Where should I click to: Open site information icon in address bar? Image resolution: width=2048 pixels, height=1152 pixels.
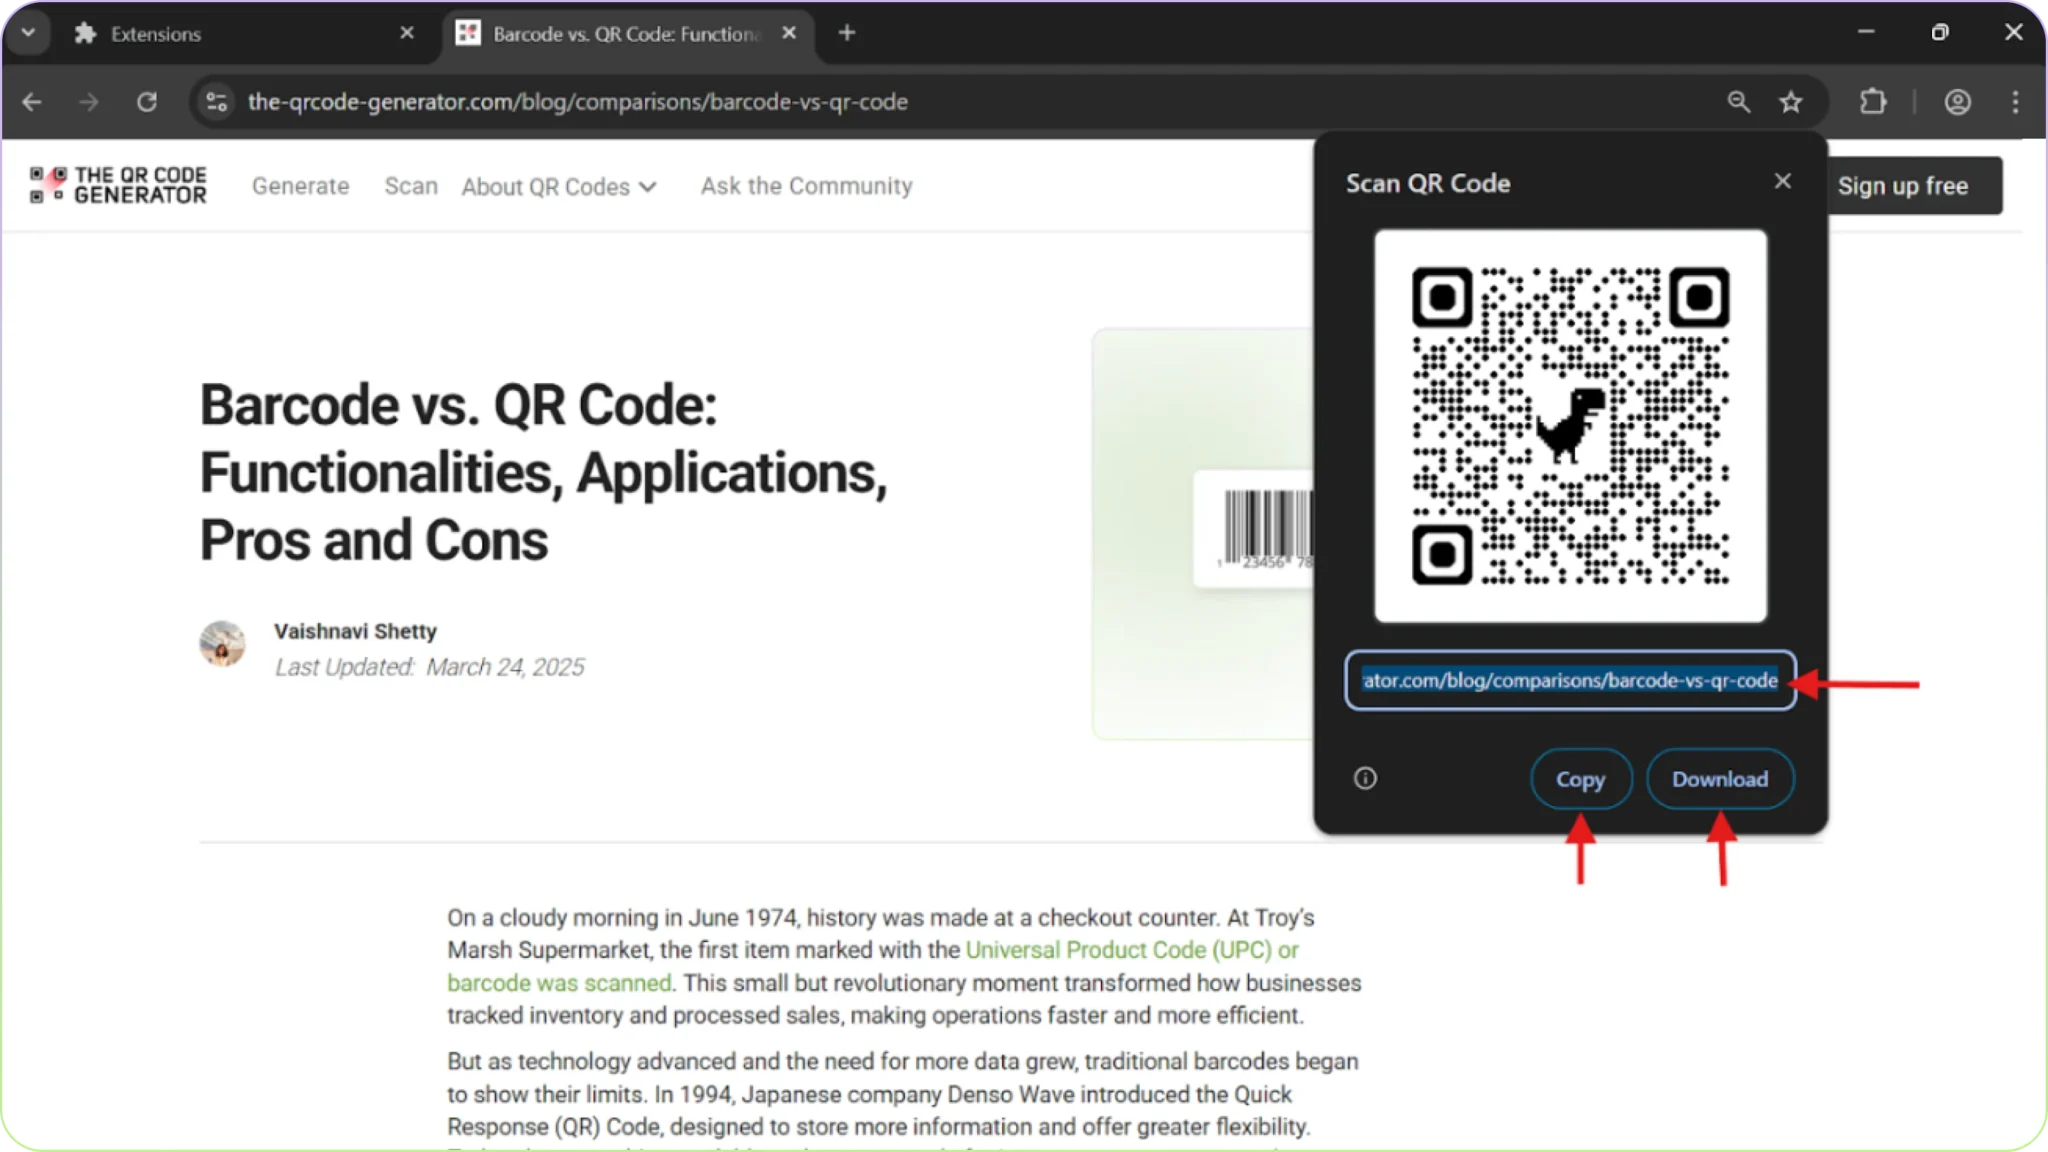[216, 102]
